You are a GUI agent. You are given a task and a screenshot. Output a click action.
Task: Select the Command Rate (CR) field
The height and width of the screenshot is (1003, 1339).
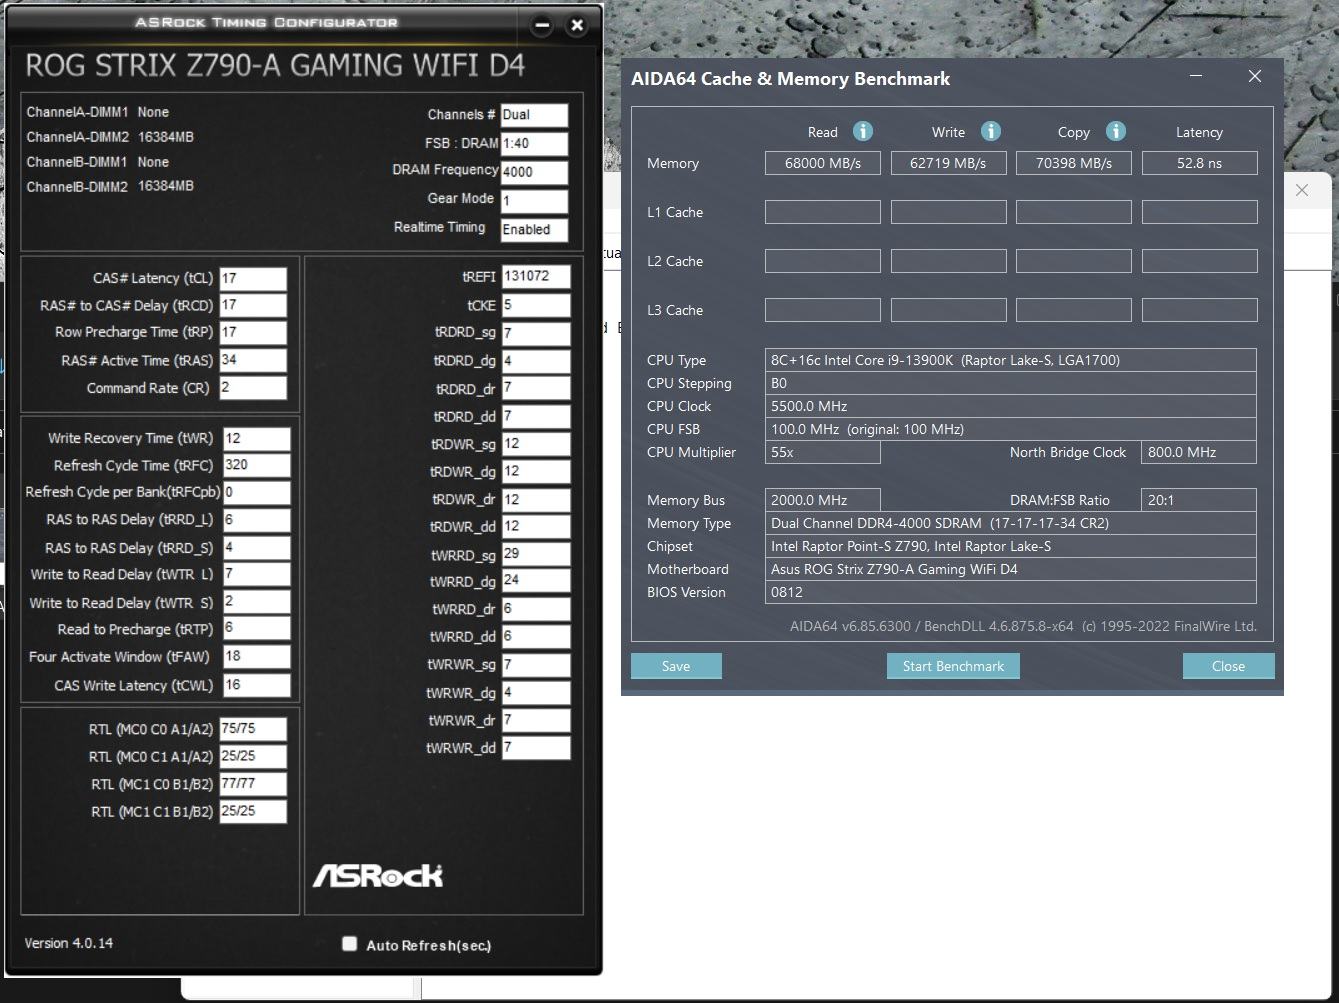[252, 387]
